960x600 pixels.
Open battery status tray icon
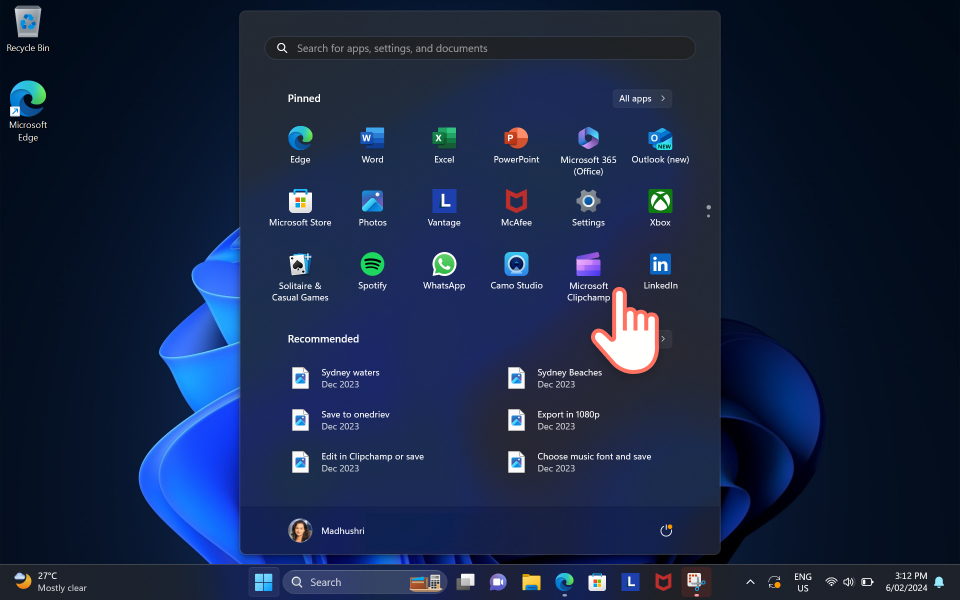point(867,582)
